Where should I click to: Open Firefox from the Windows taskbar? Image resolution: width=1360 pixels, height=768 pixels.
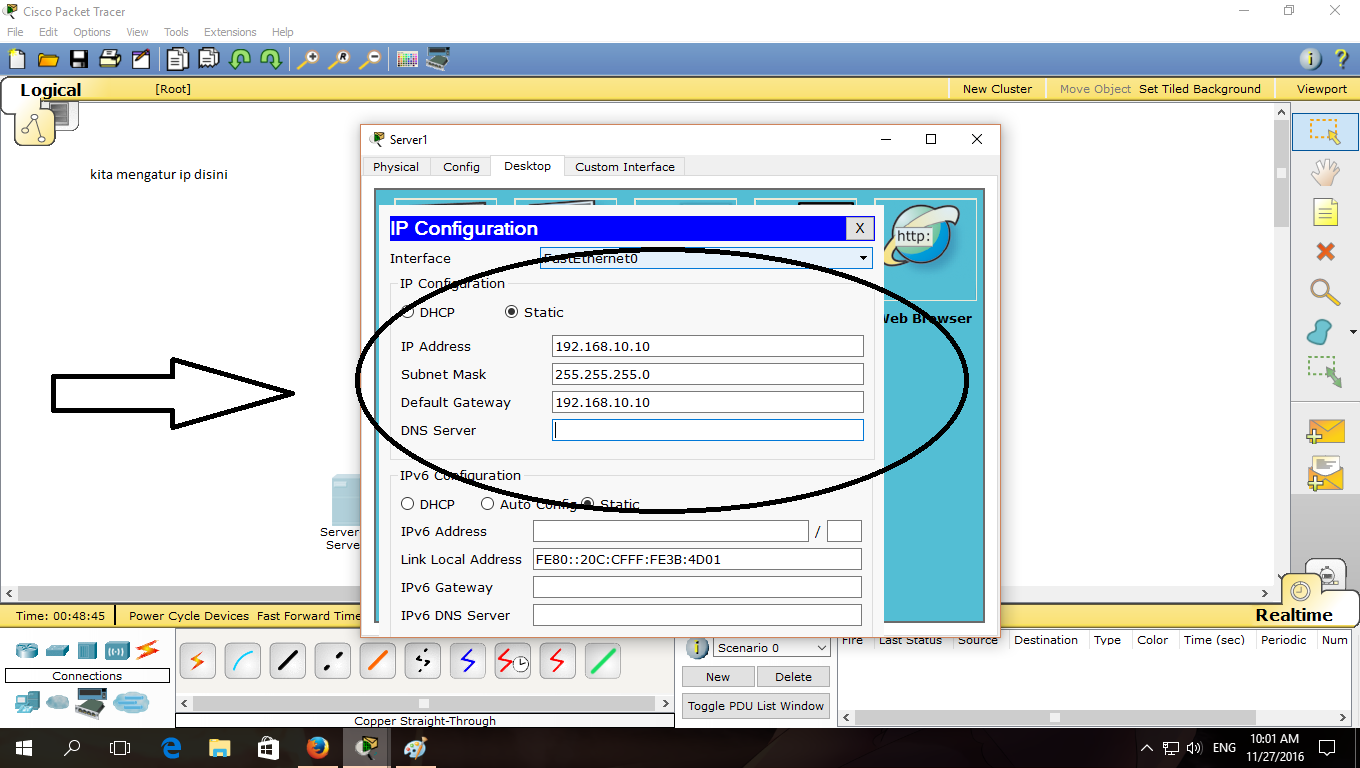click(317, 748)
